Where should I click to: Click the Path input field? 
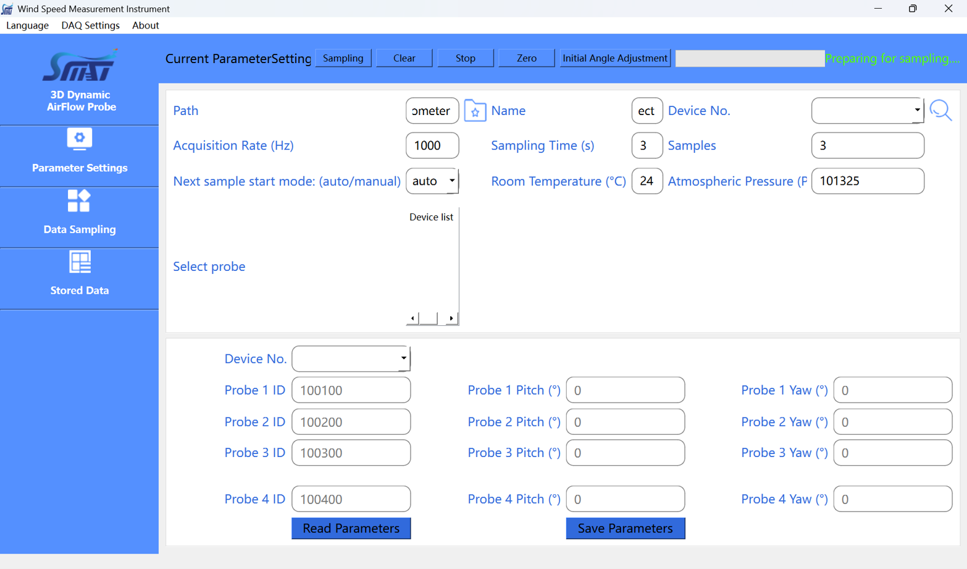[x=432, y=110]
